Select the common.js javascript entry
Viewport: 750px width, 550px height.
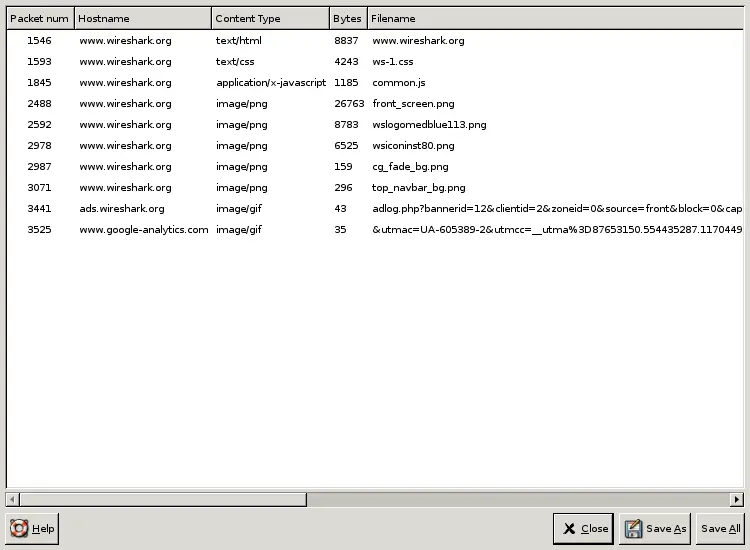pyautogui.click(x=398, y=83)
